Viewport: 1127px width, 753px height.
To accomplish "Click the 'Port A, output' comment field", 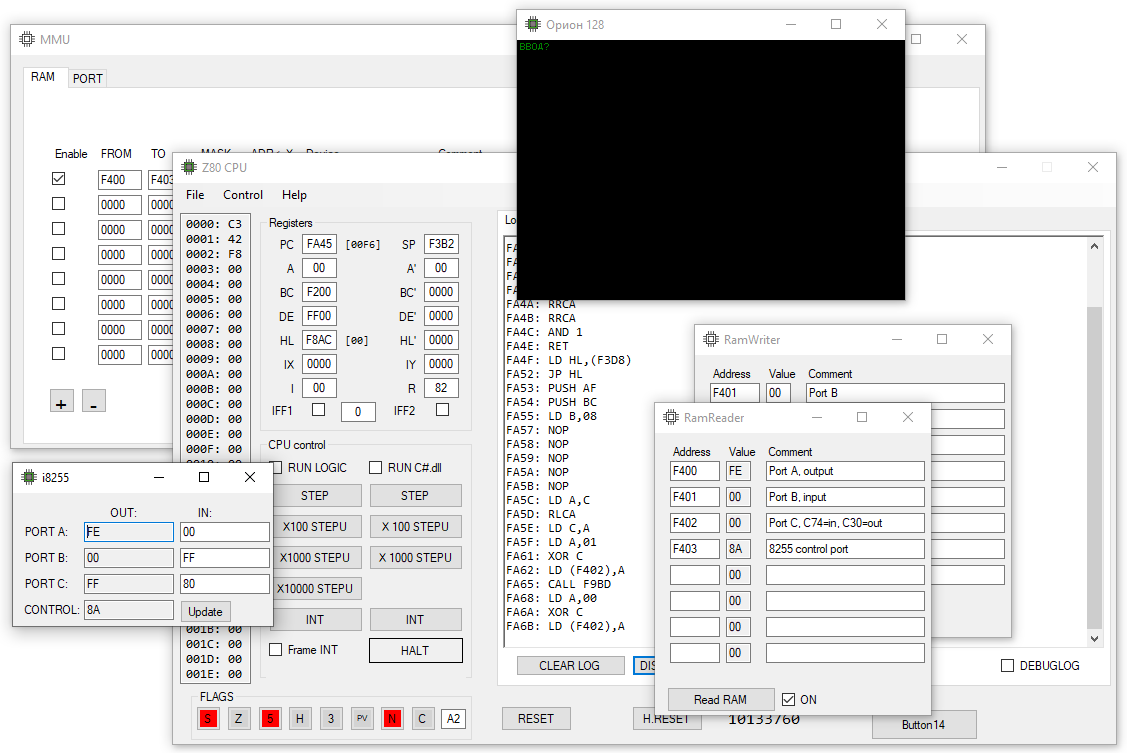I will (845, 471).
